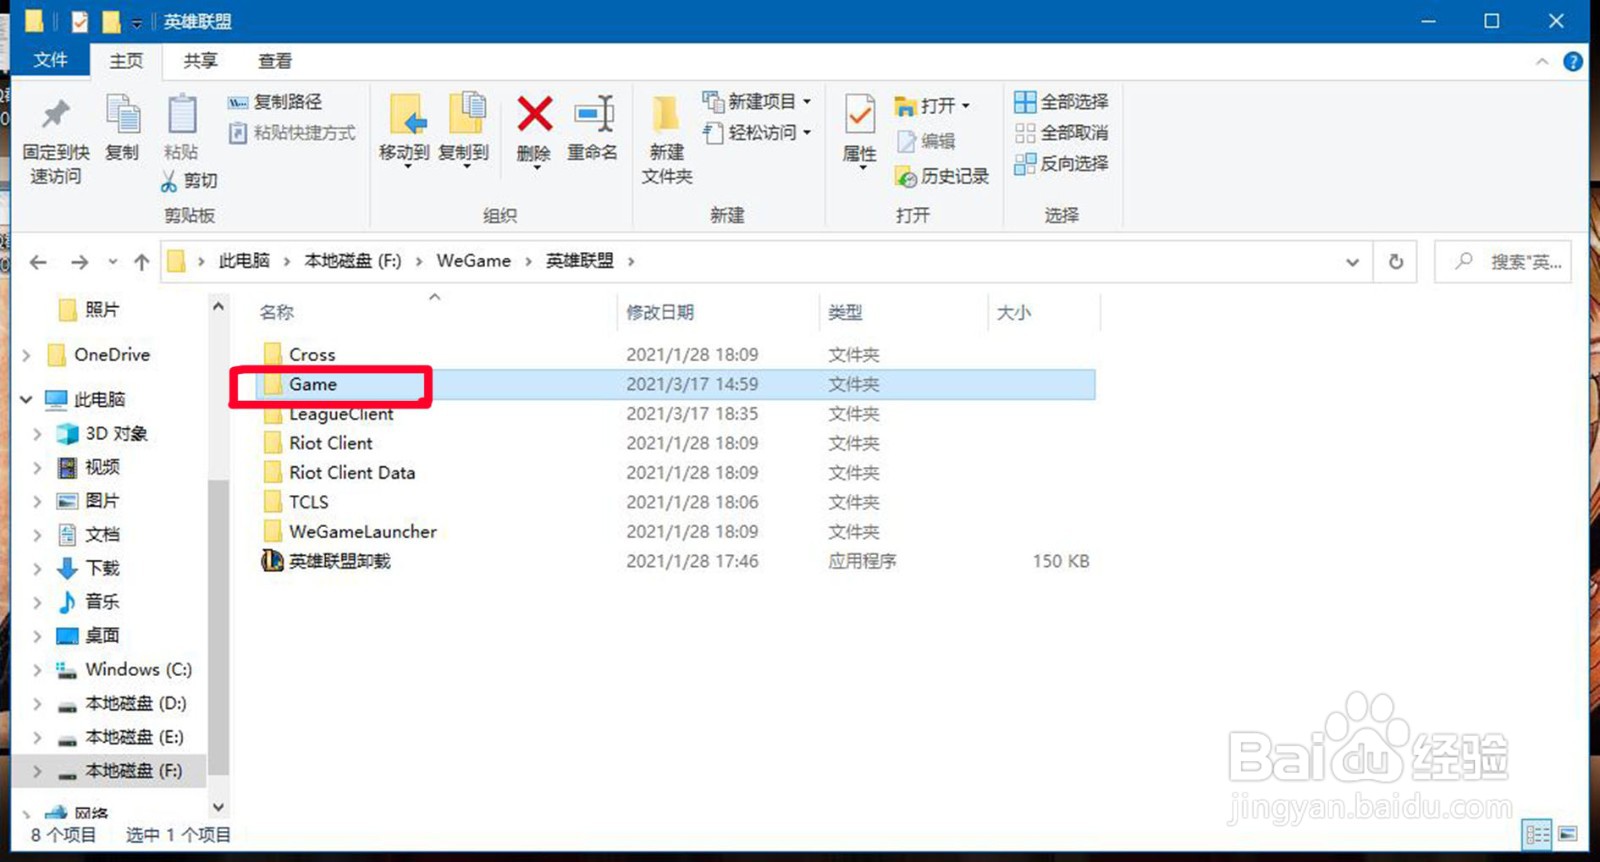Screen dimensions: 1600x862
Task: Customize Quick Access Toolbar dropdown arrow
Action: coord(136,22)
